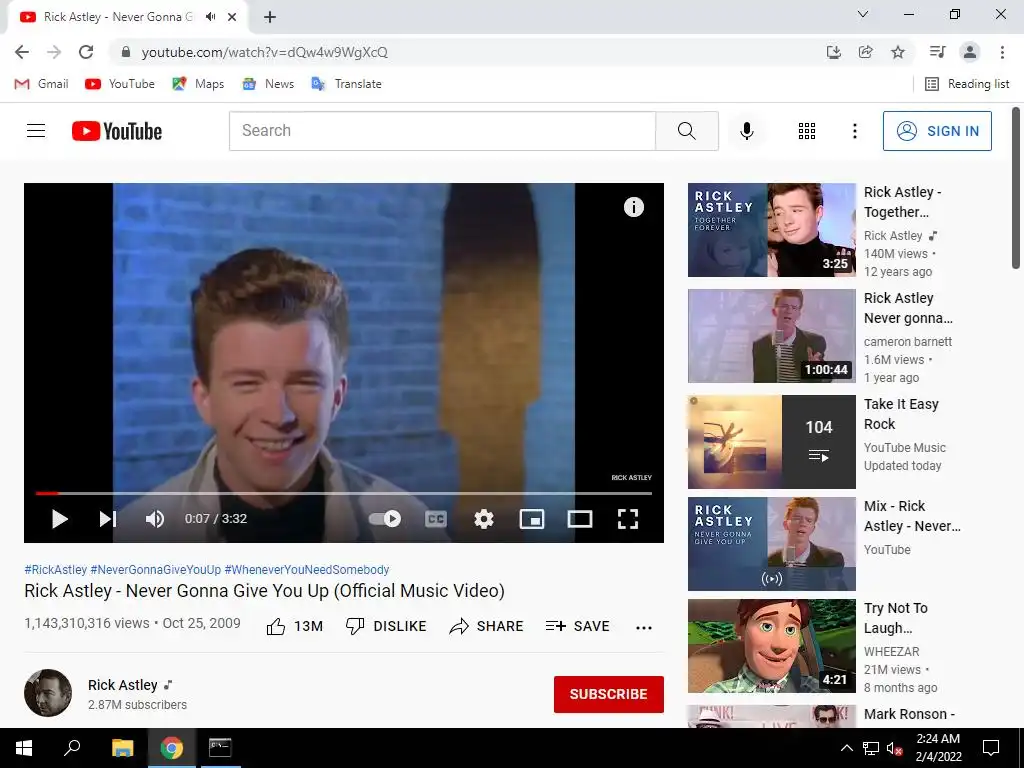This screenshot has height=768, width=1024.
Task: Open player settings gear
Action: (x=484, y=519)
